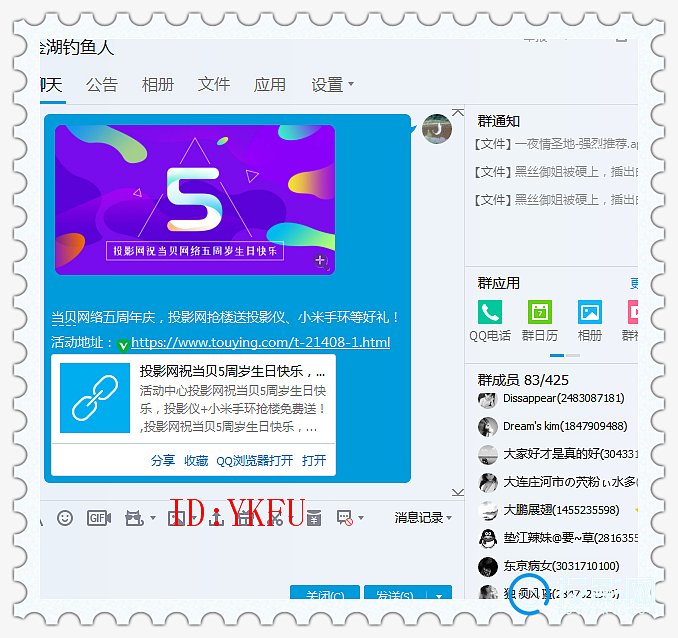Switch to the 相册 tab

pos(157,84)
